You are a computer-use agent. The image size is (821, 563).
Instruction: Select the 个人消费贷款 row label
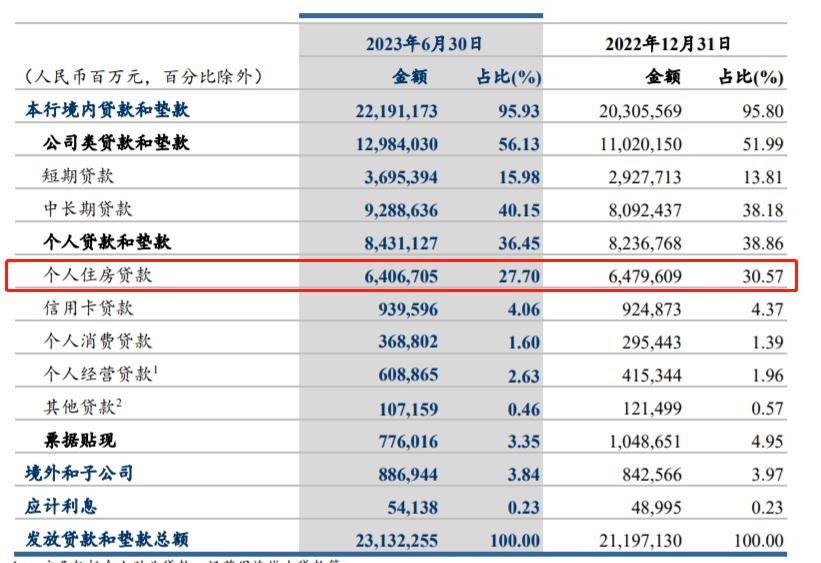click(x=97, y=341)
